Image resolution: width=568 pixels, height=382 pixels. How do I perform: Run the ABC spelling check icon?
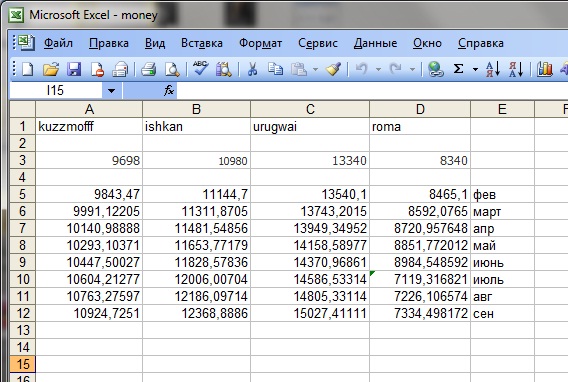click(x=200, y=68)
